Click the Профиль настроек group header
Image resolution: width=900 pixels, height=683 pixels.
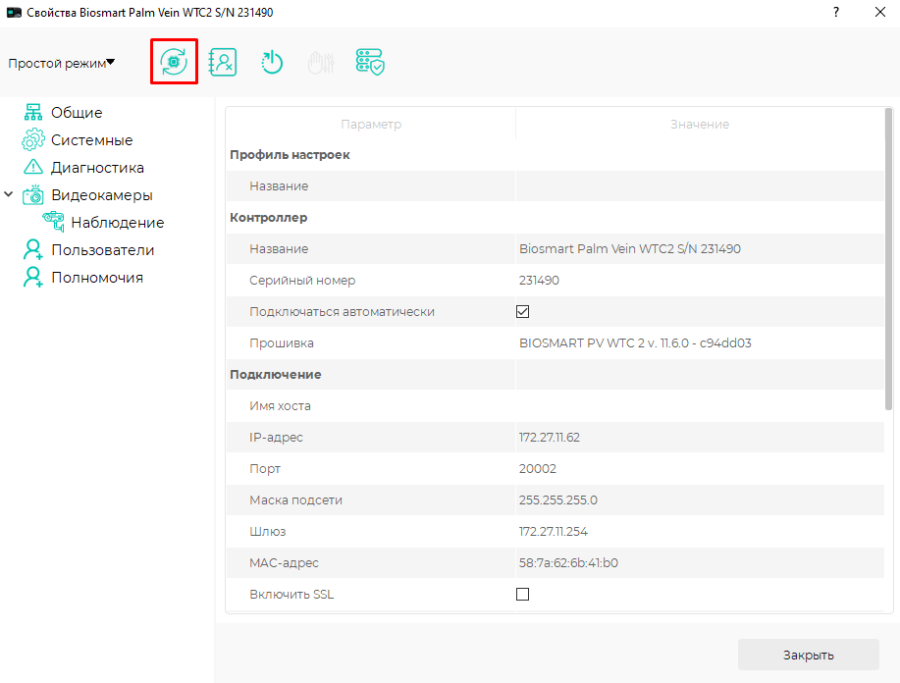[290, 155]
